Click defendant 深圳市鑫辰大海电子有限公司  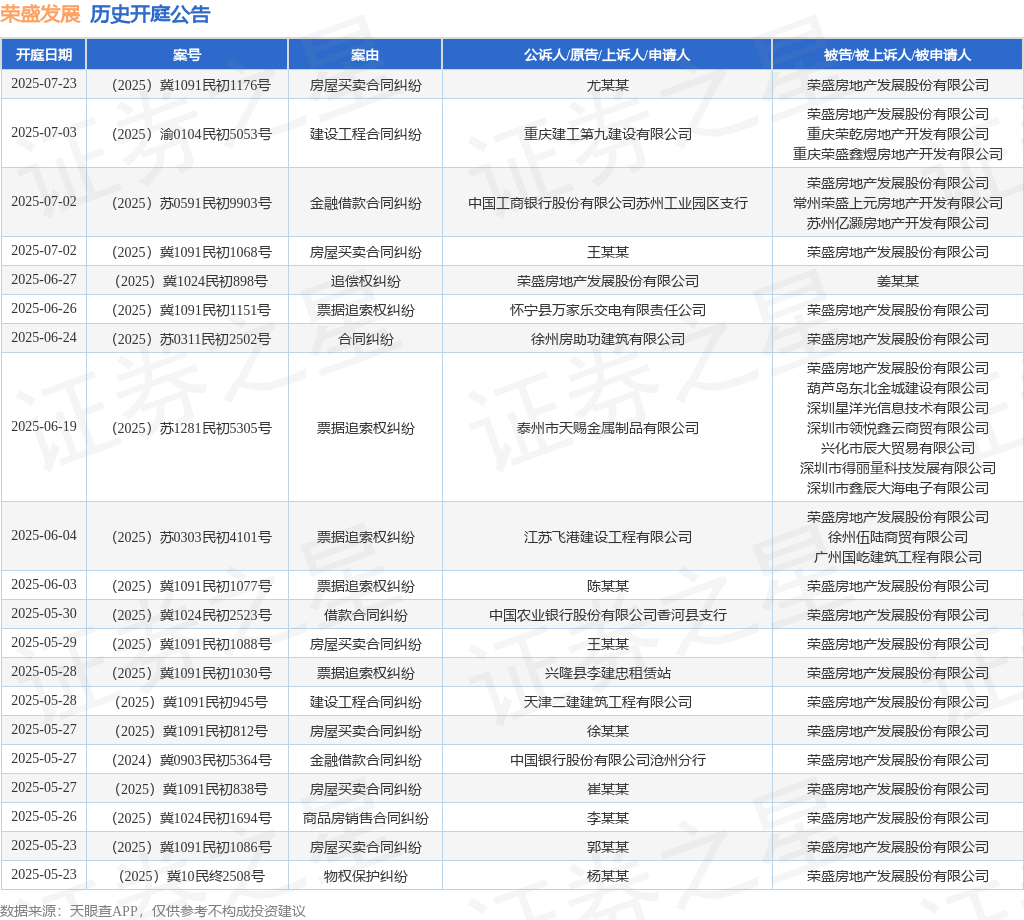coord(897,488)
